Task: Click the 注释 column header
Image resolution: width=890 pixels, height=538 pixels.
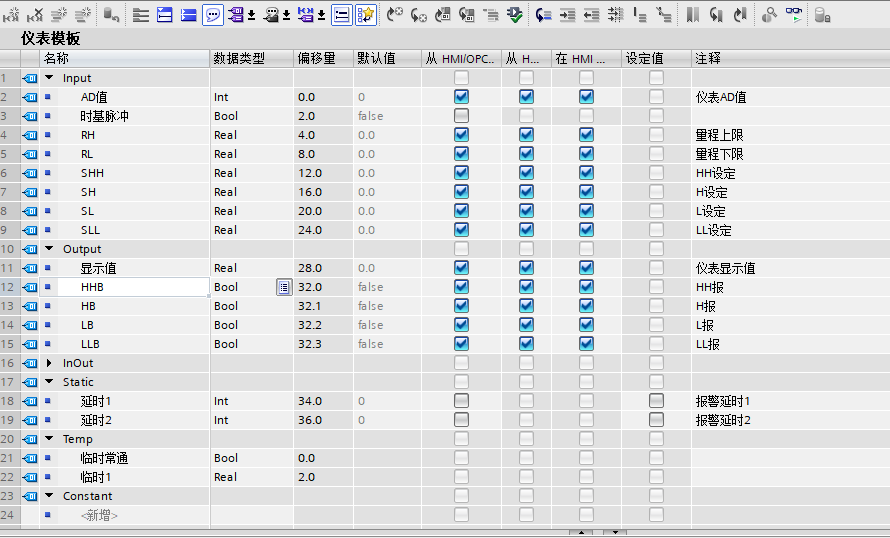Action: 708,58
